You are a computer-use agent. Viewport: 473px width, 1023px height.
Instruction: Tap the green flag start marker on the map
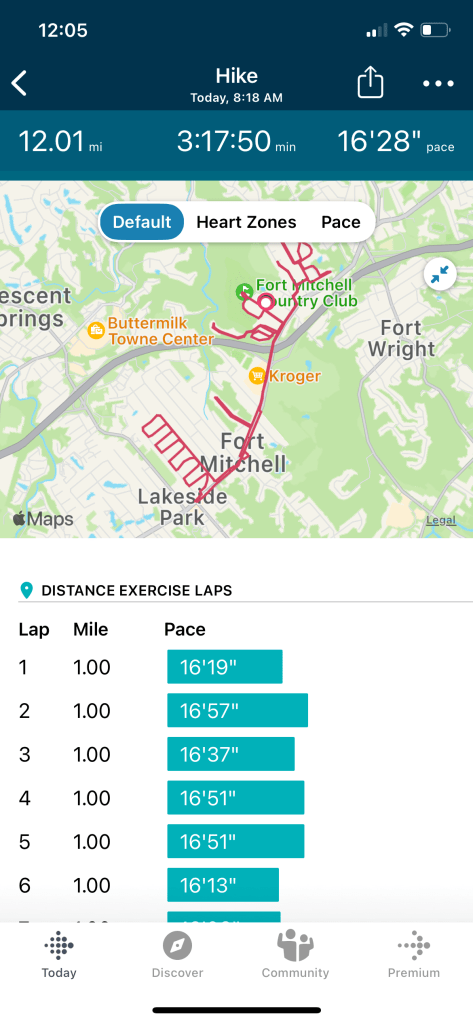click(244, 291)
